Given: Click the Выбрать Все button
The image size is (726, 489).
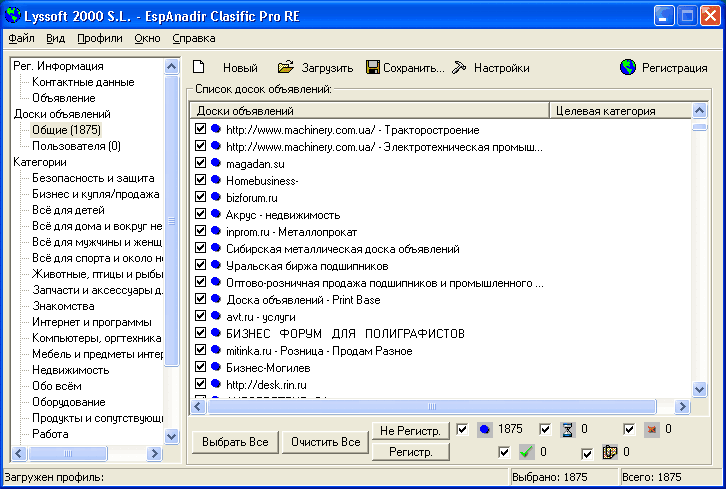Looking at the screenshot, I should click(235, 442).
